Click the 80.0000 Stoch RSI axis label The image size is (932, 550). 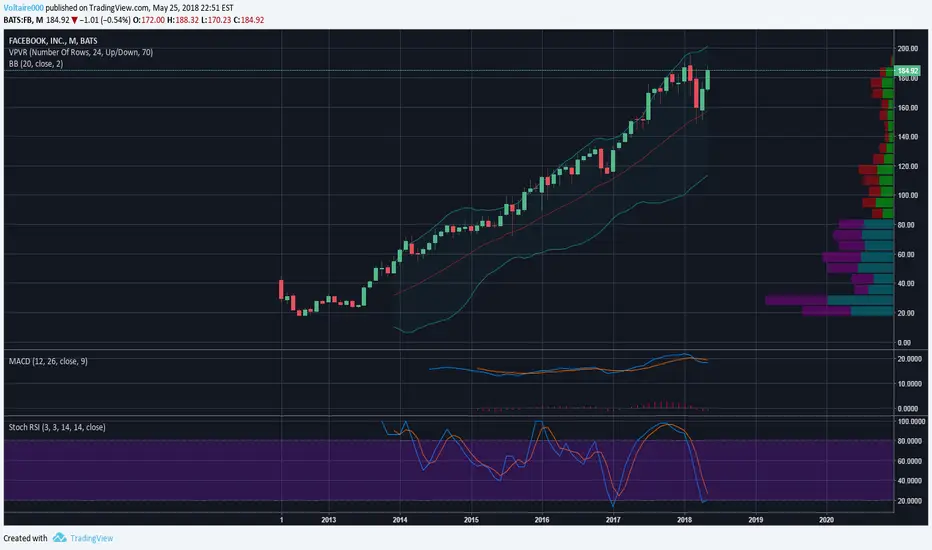pos(909,441)
